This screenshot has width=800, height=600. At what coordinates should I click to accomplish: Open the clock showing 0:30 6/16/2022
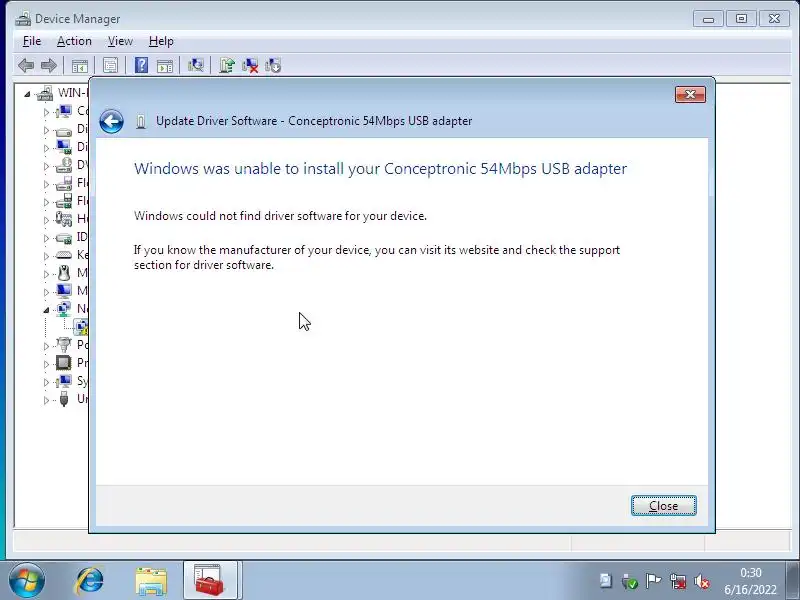click(x=751, y=581)
